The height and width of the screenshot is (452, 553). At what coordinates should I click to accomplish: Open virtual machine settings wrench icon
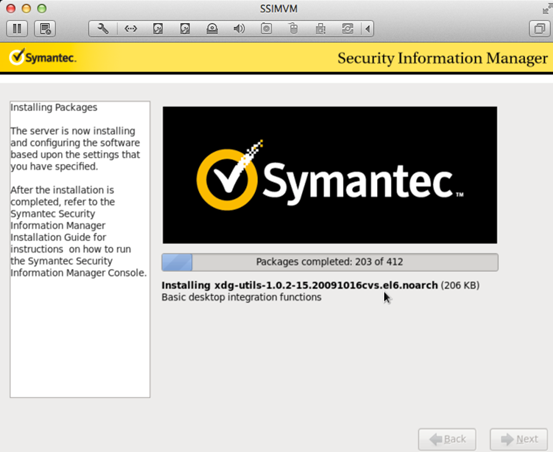103,29
